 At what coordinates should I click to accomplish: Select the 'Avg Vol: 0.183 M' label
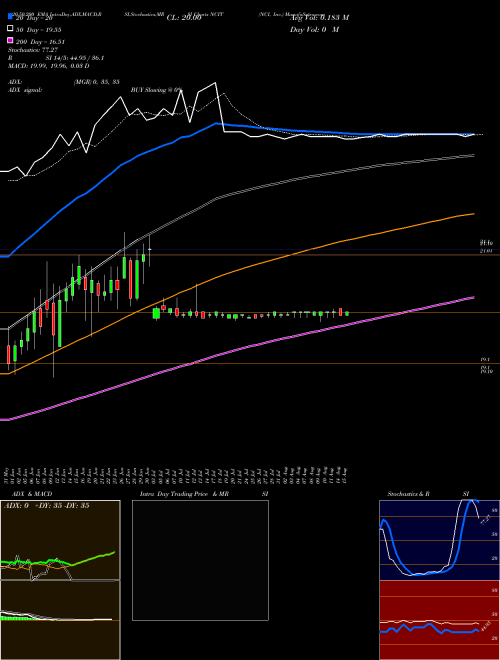tap(319, 18)
